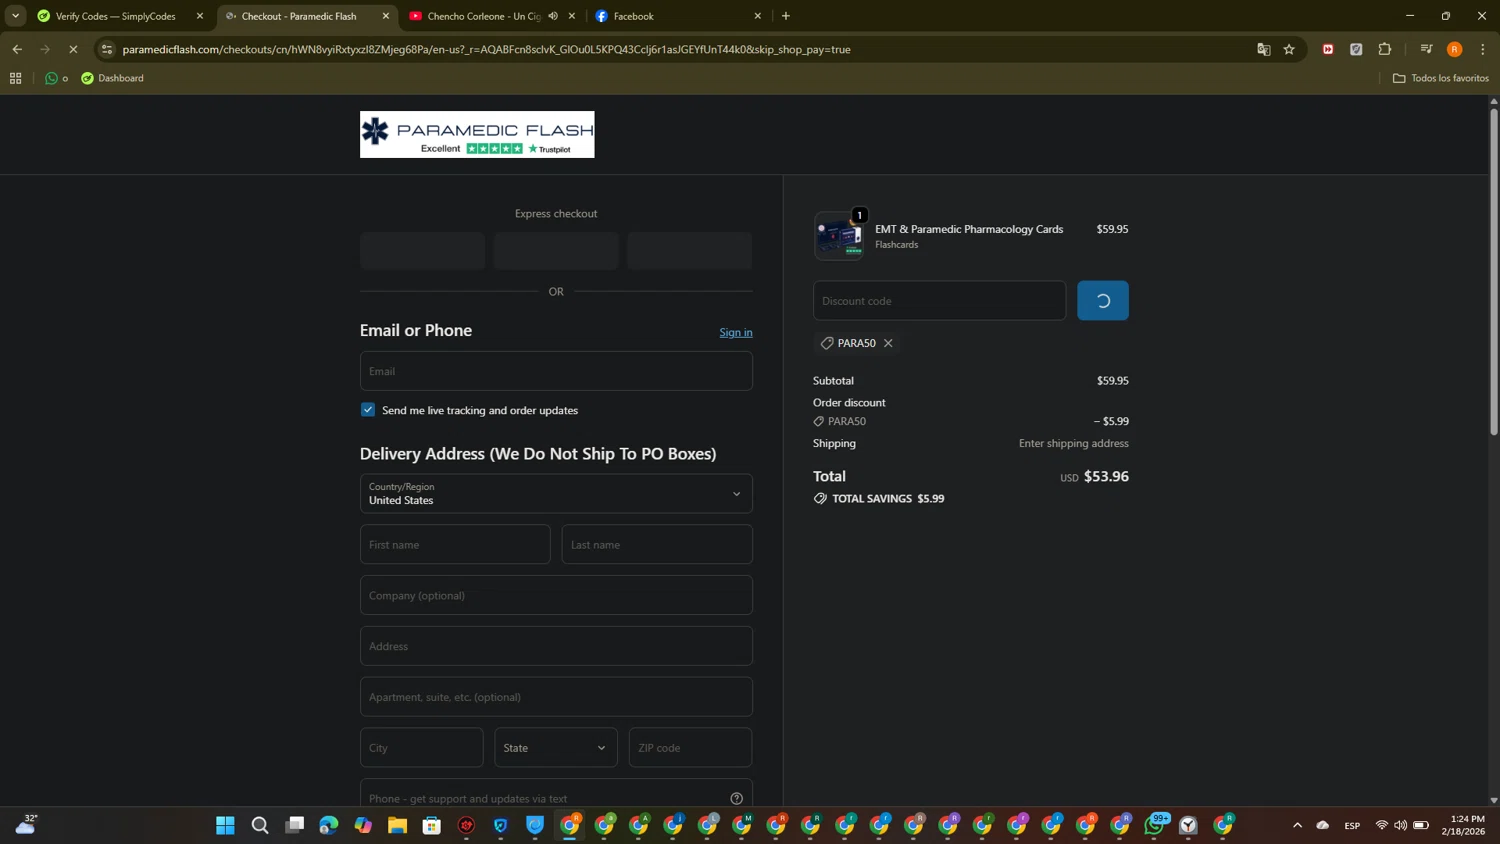The image size is (1500, 844).
Task: Click the first express checkout button
Action: pos(422,251)
